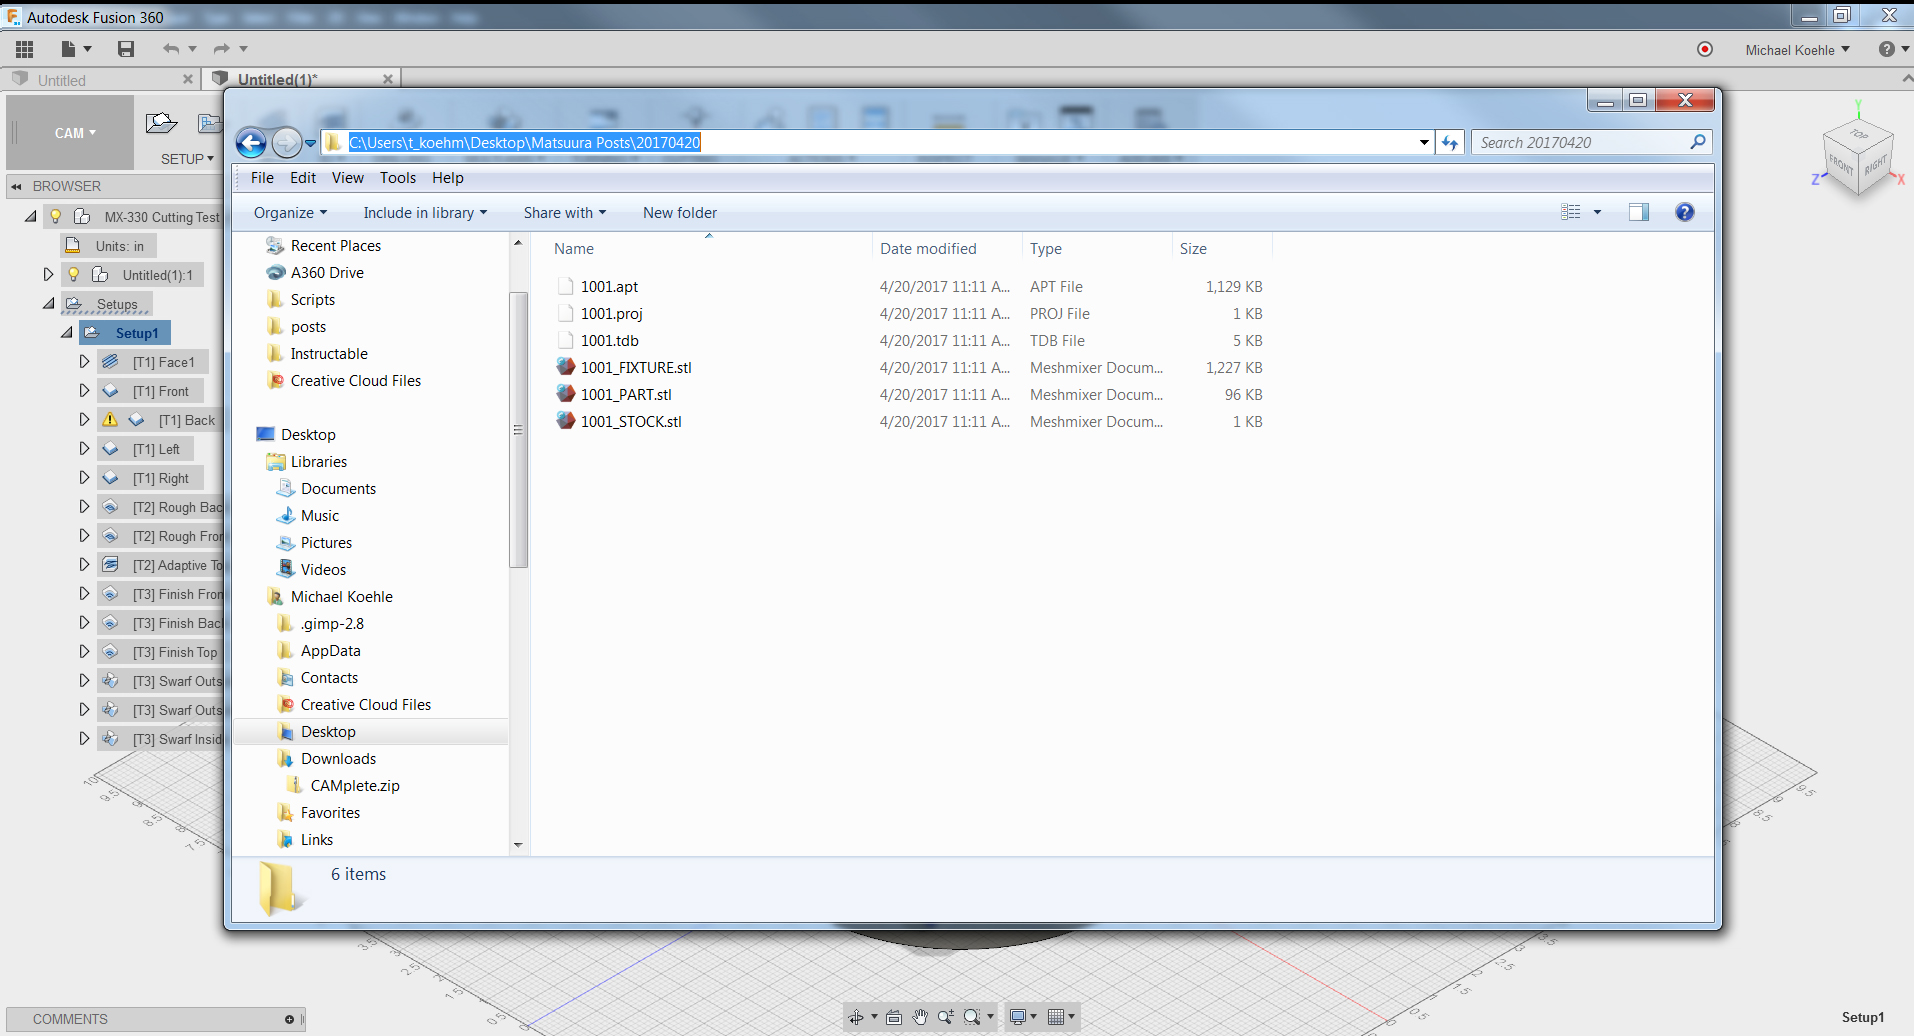Click the navigation pane scroll down arrow
Screen dimensions: 1914x1036
click(x=518, y=845)
